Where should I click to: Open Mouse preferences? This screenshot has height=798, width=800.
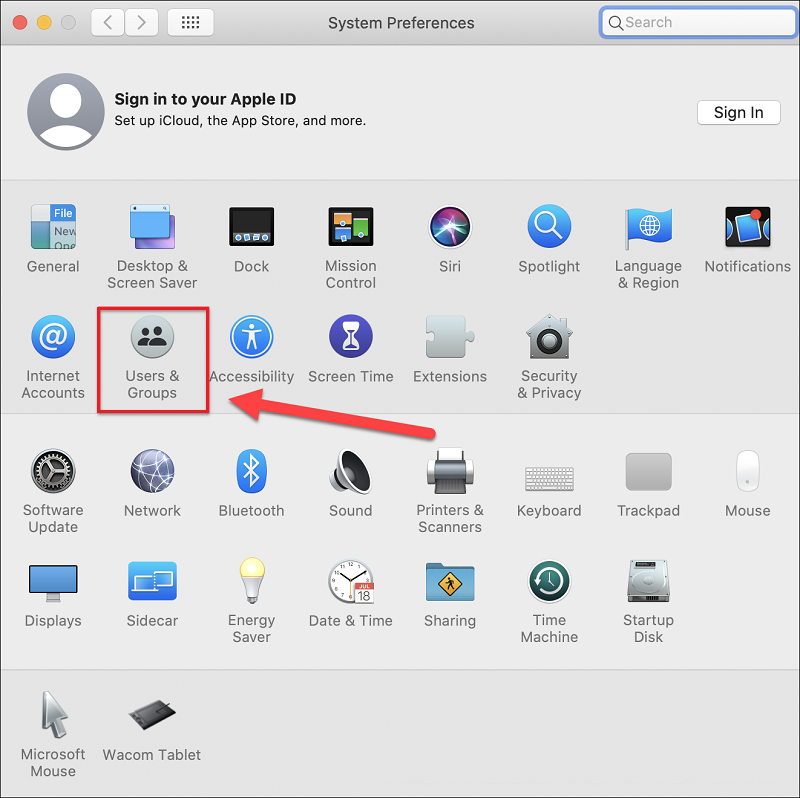747,471
